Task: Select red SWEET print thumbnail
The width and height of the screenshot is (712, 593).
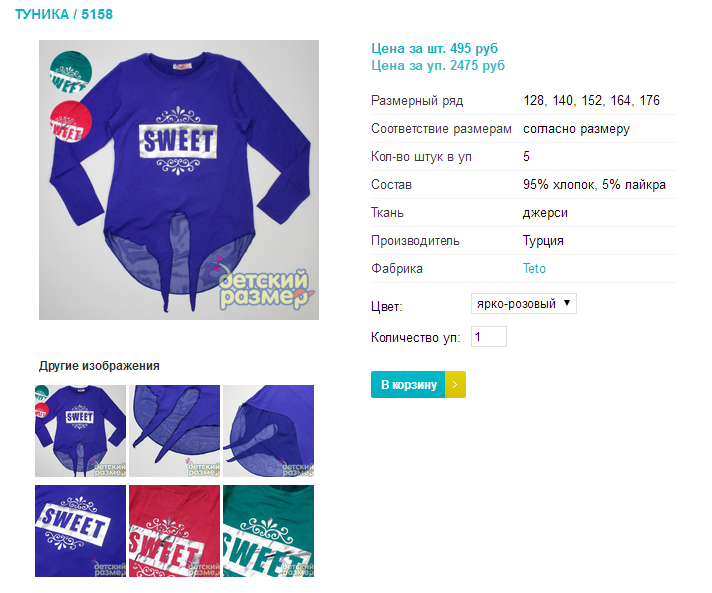Action: pos(174,531)
